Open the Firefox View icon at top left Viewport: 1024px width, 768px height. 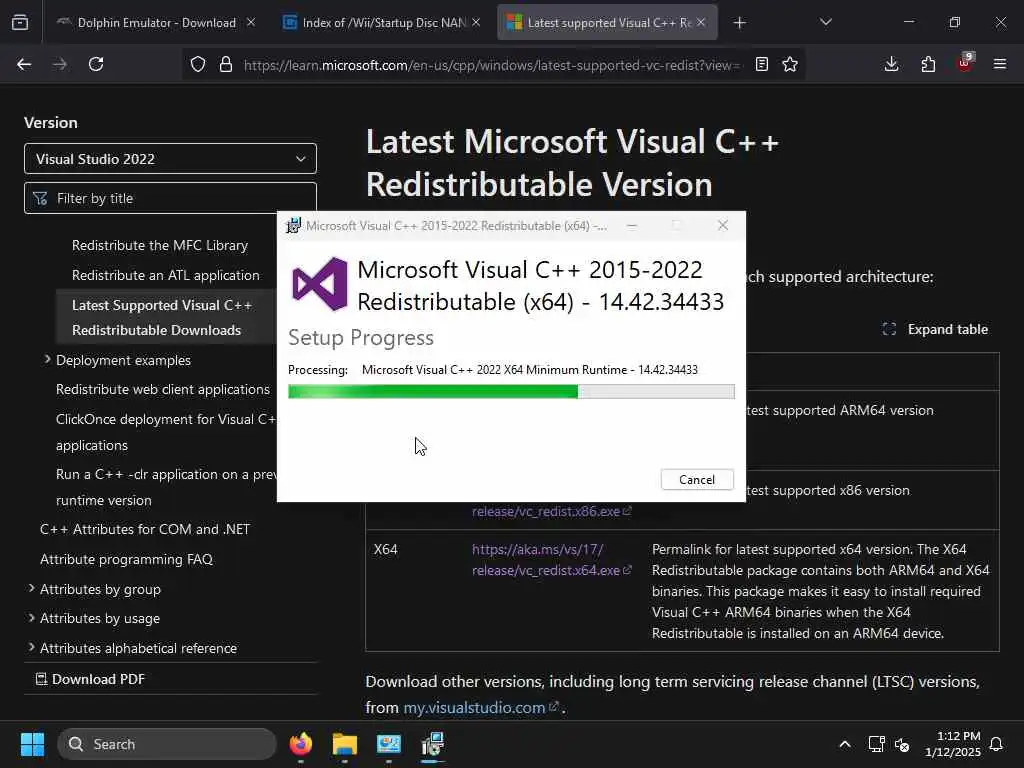(x=20, y=22)
